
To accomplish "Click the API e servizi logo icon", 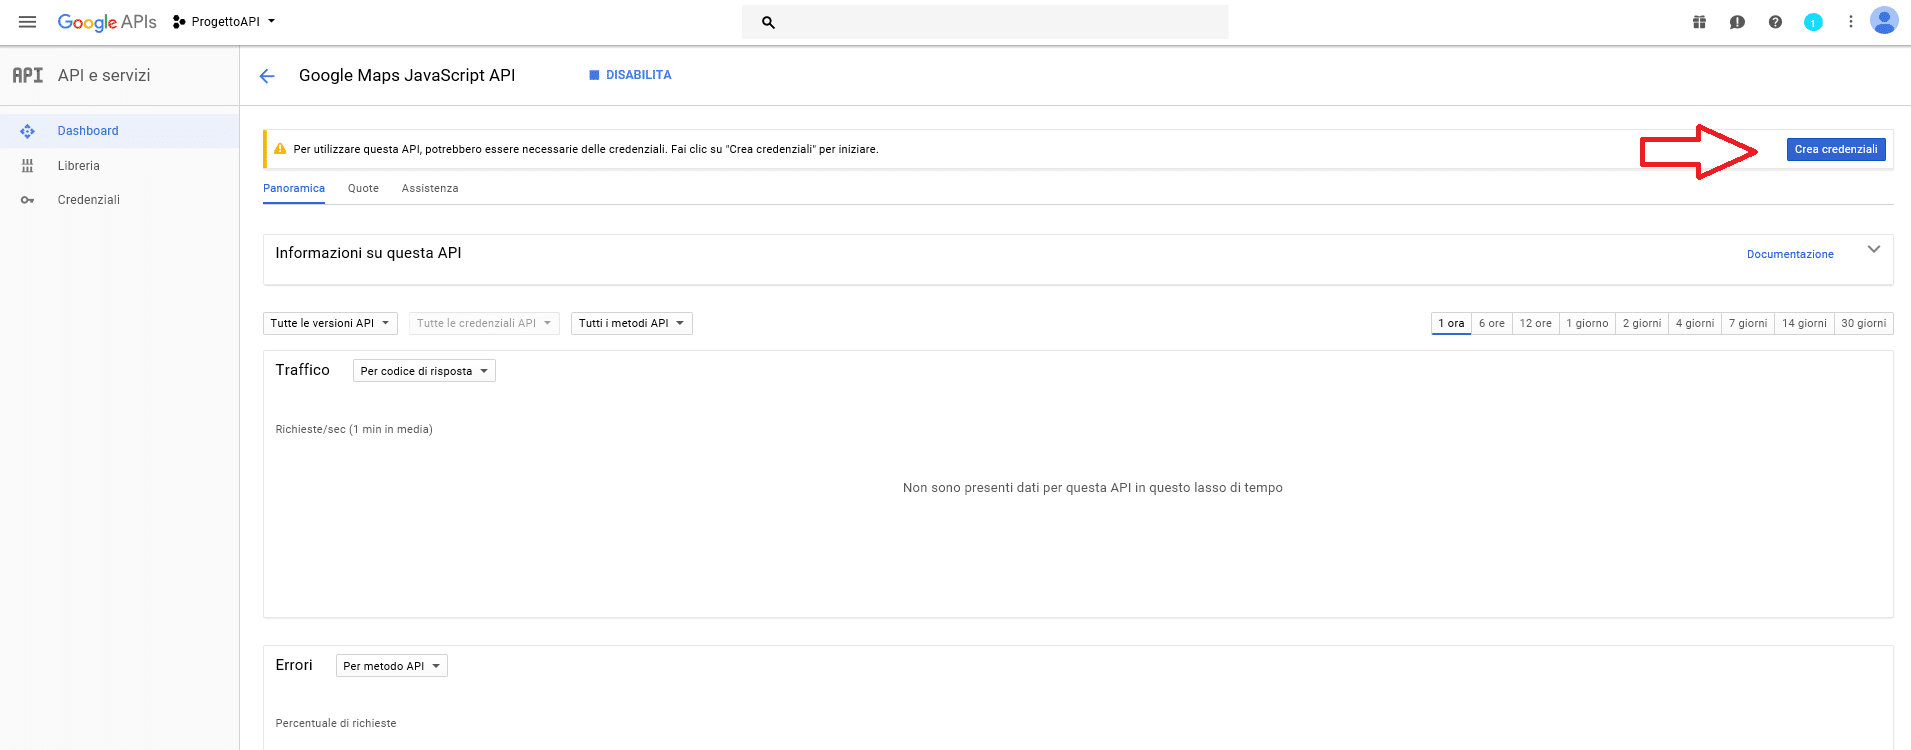I will (x=28, y=75).
